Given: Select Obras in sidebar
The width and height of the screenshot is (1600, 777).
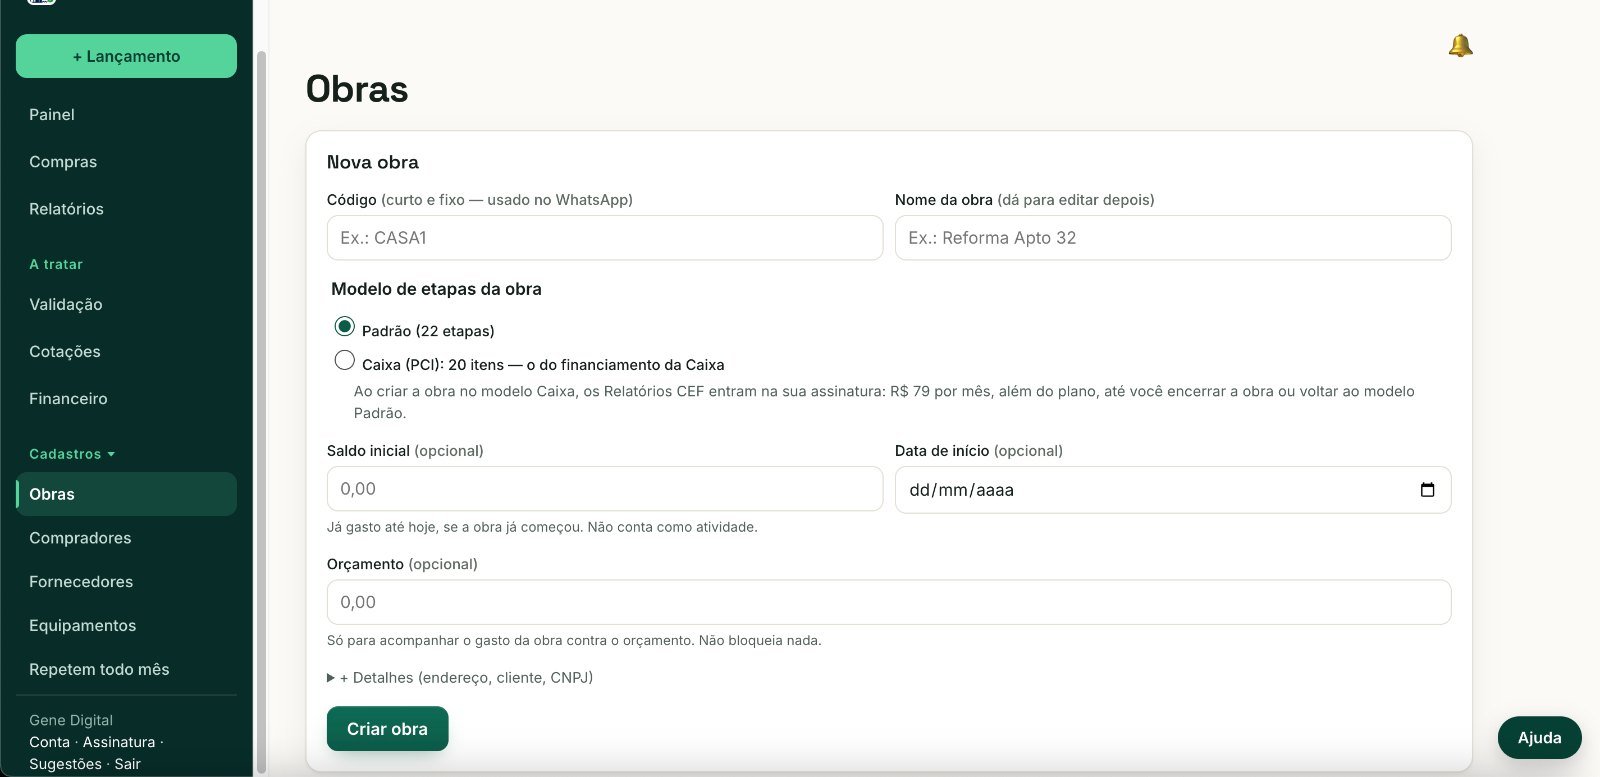Looking at the screenshot, I should coord(126,494).
